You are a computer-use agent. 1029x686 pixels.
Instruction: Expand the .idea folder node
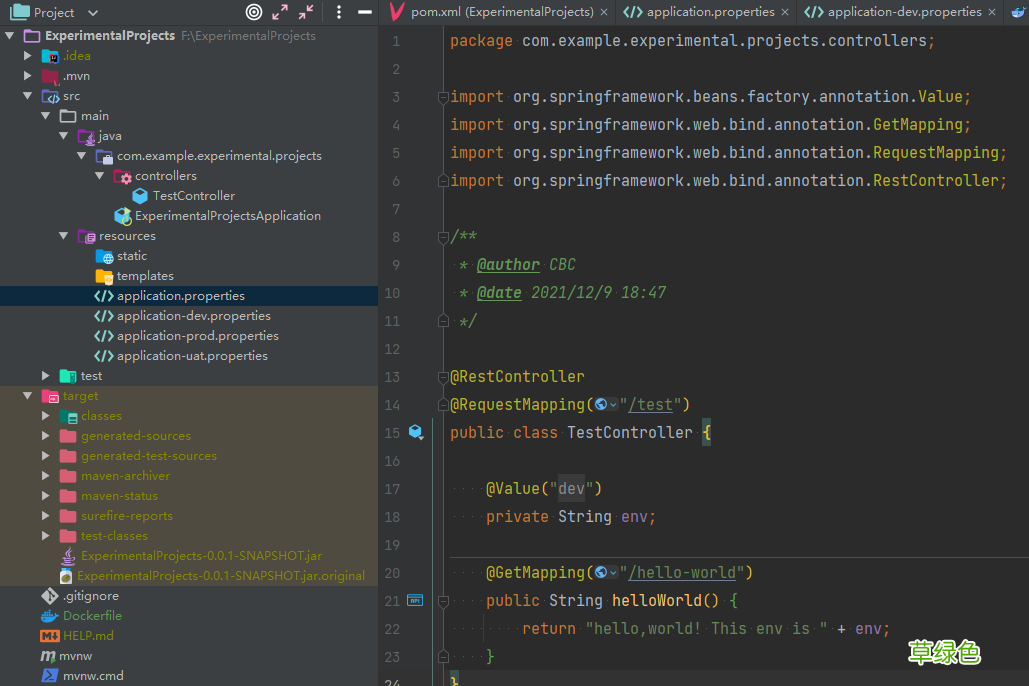[28, 56]
